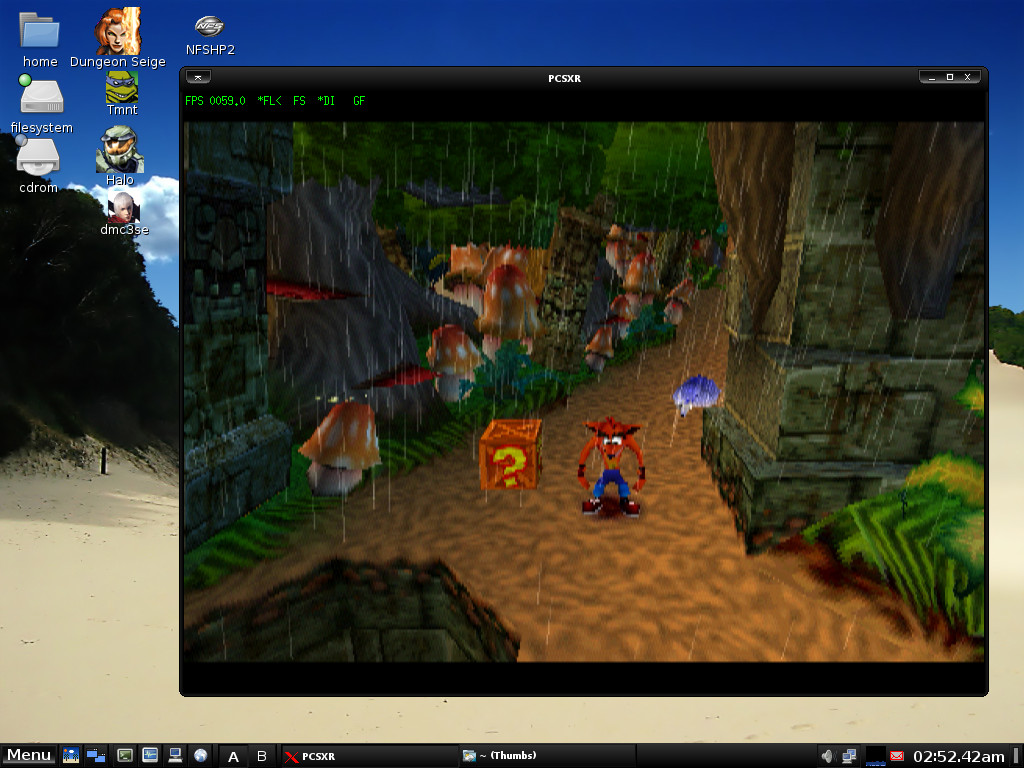Close the PCSXR window
Image resolution: width=1024 pixels, height=768 pixels.
968,77
